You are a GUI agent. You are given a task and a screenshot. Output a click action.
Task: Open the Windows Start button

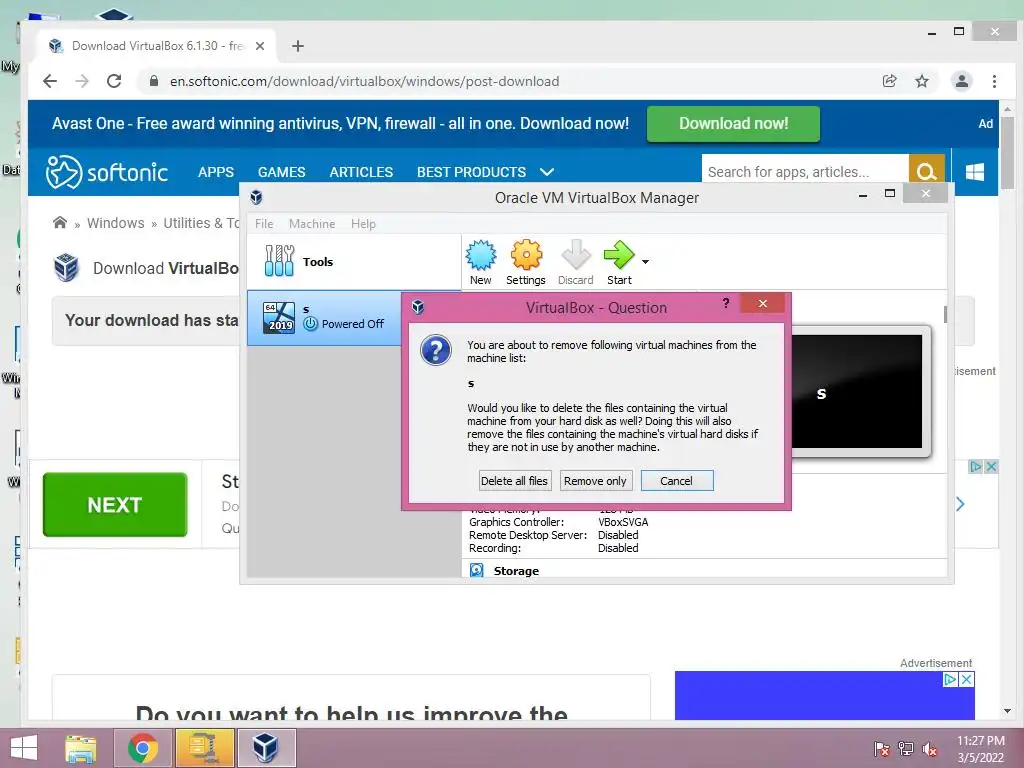tap(24, 747)
